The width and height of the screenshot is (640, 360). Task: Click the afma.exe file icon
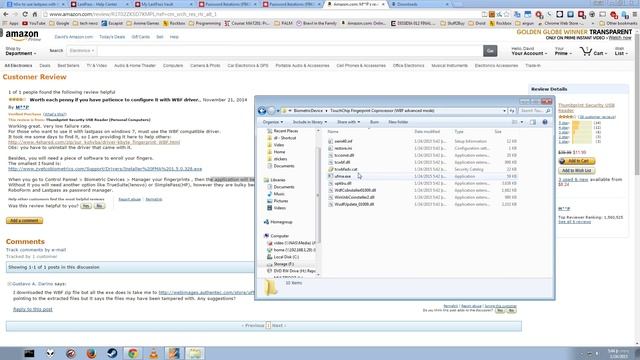pos(331,176)
